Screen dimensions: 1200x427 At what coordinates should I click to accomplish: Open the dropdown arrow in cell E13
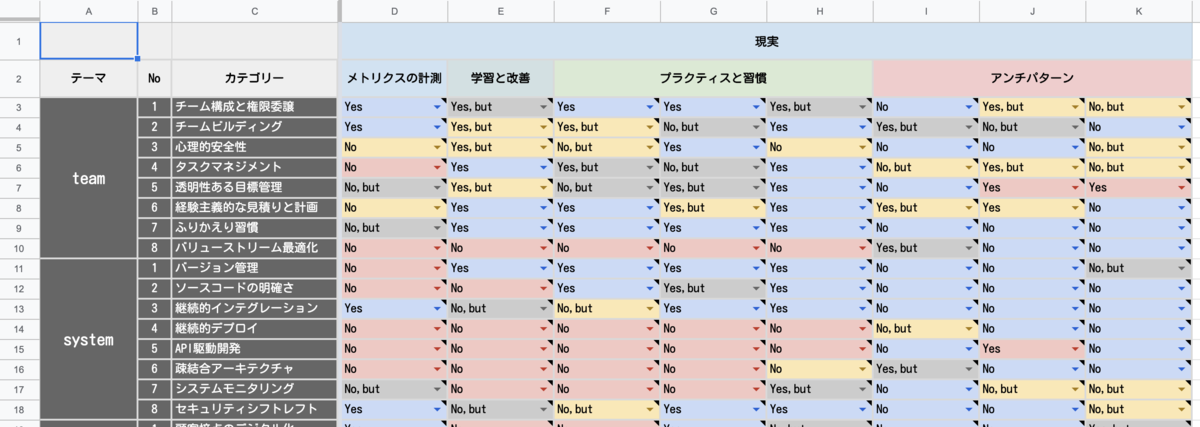coord(543,308)
